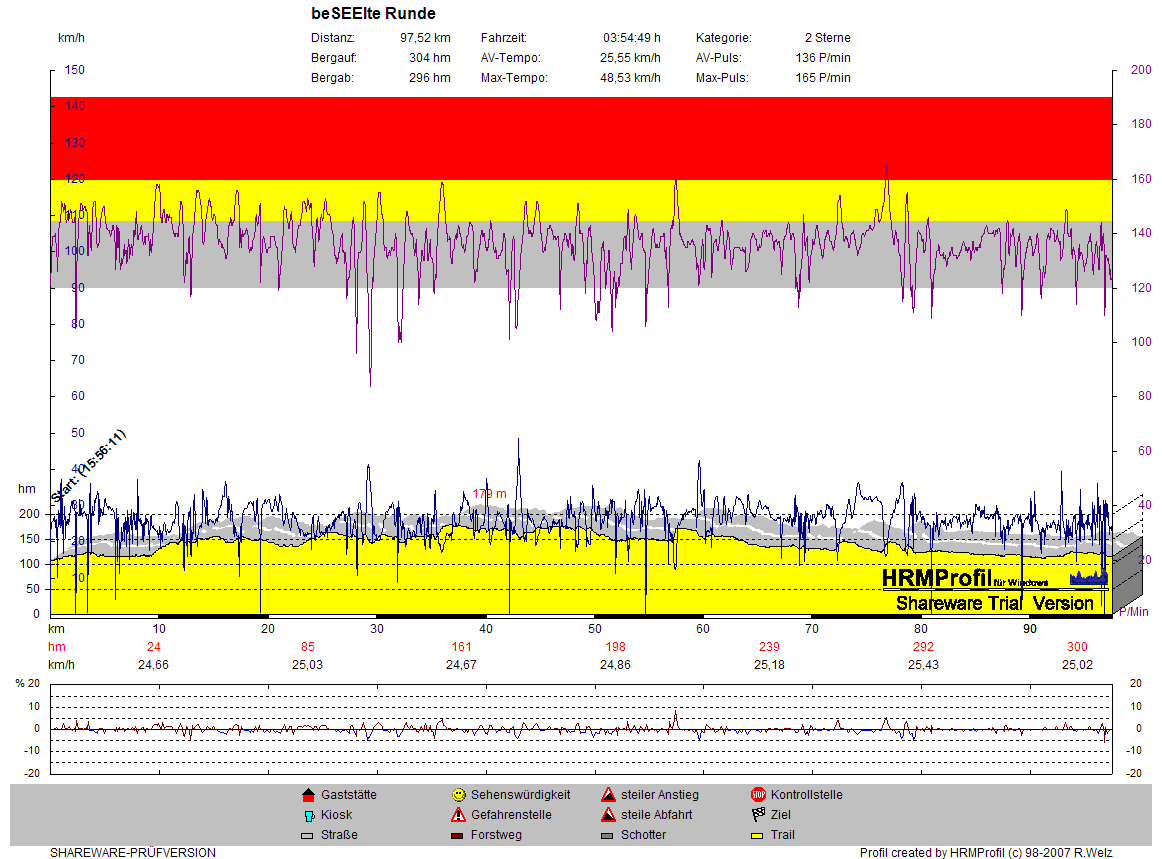Click the steiler Anstieg triangle icon
This screenshot has width=1162, height=859.
click(608, 795)
